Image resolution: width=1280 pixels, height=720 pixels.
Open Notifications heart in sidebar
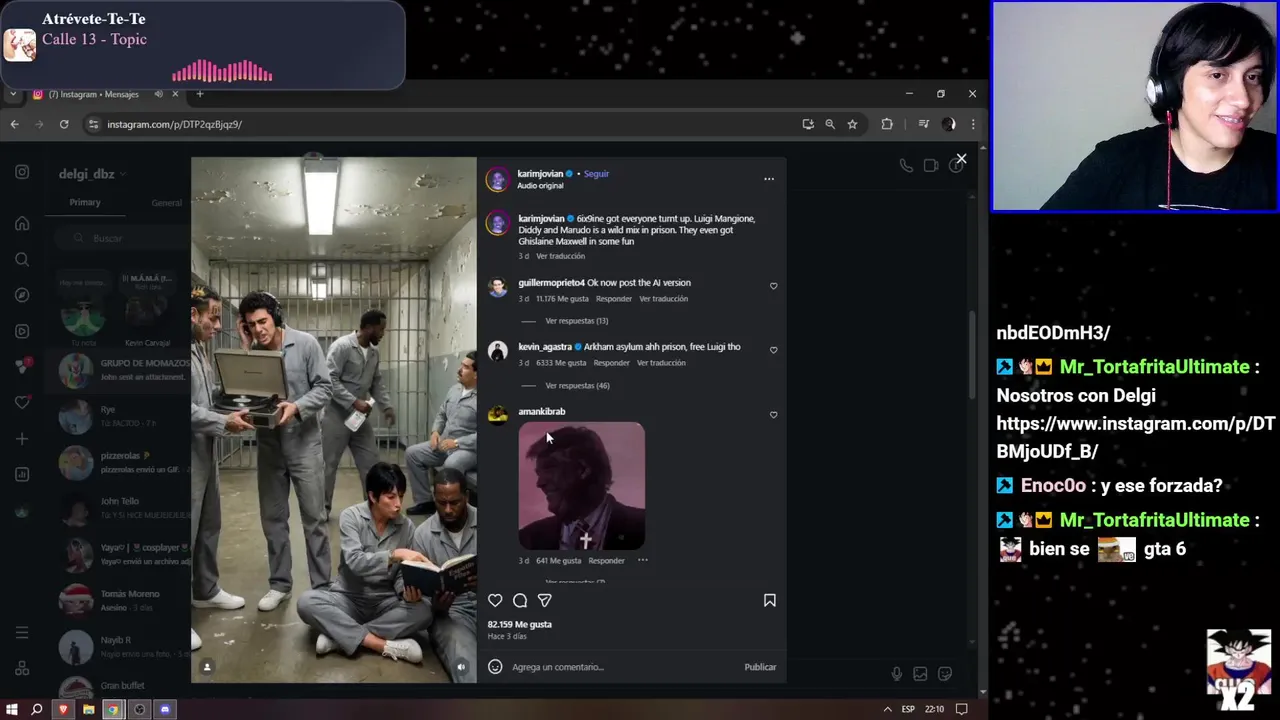pos(22,403)
